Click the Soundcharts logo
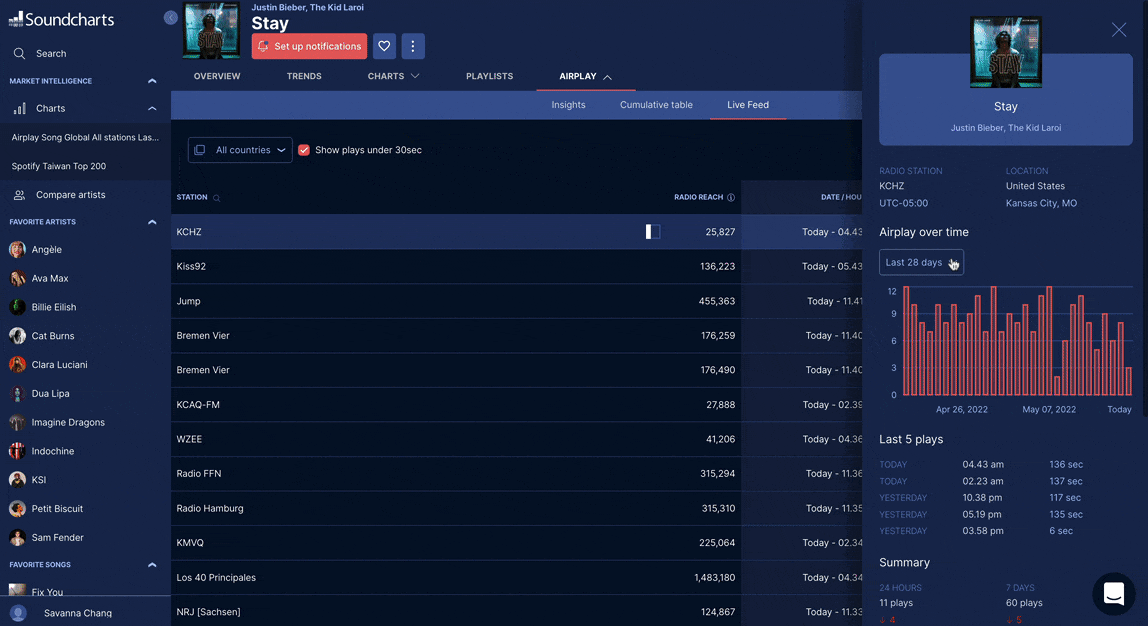Image resolution: width=1148 pixels, height=626 pixels. point(61,19)
